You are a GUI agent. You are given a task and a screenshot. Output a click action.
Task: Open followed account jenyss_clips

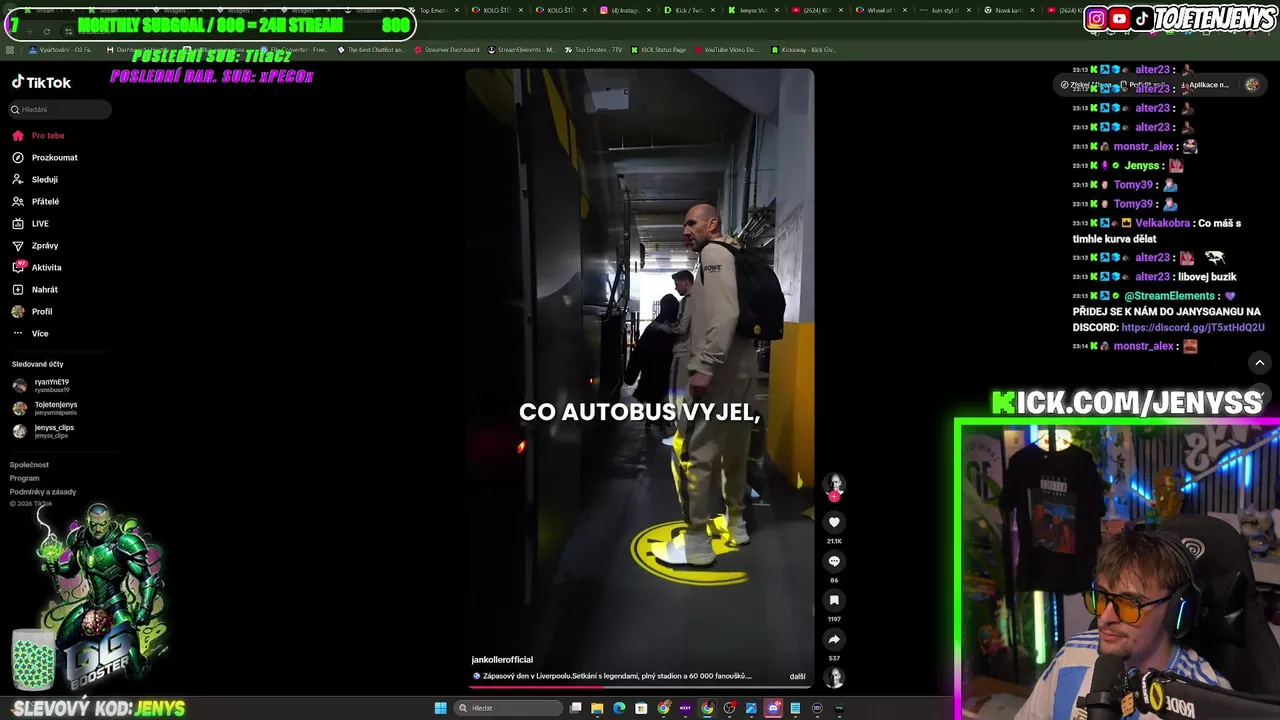54,431
